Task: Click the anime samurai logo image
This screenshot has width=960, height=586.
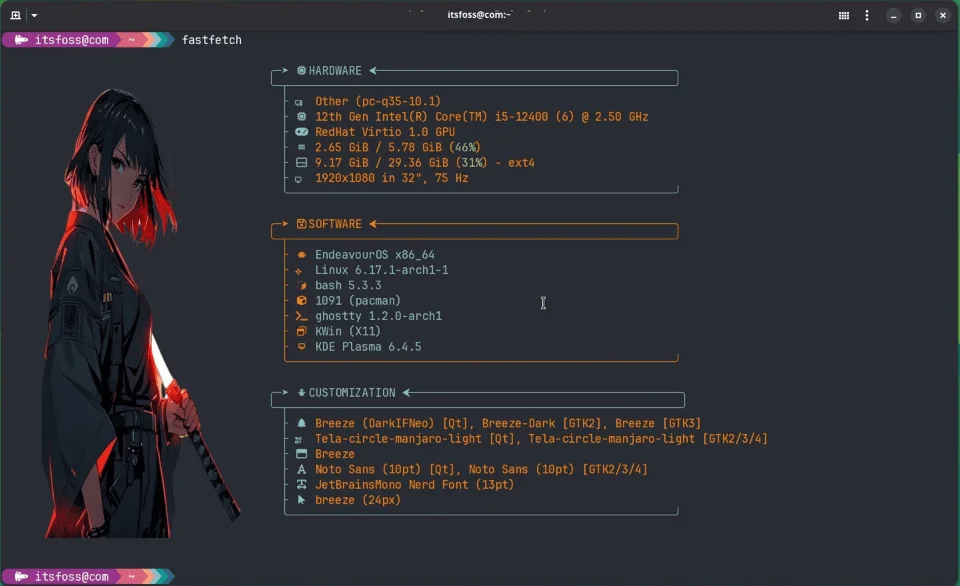Action: click(142, 312)
